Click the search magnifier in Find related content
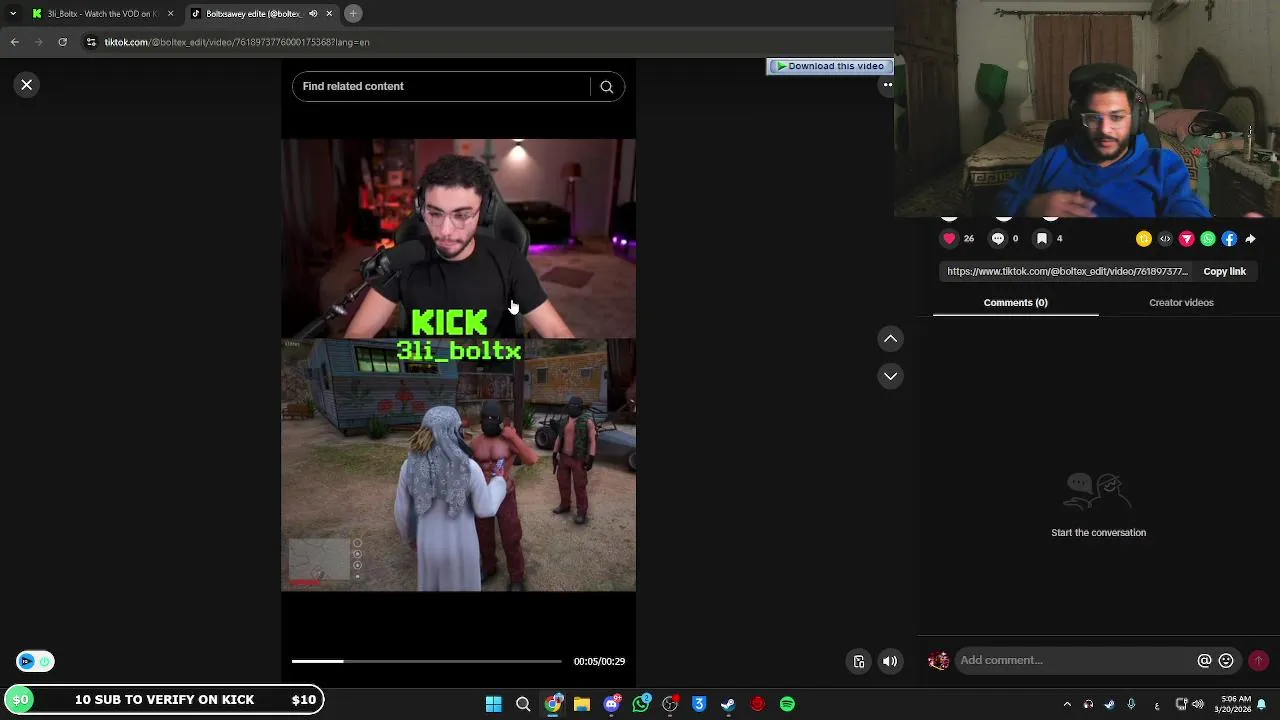The width and height of the screenshot is (1280, 720). click(x=607, y=87)
